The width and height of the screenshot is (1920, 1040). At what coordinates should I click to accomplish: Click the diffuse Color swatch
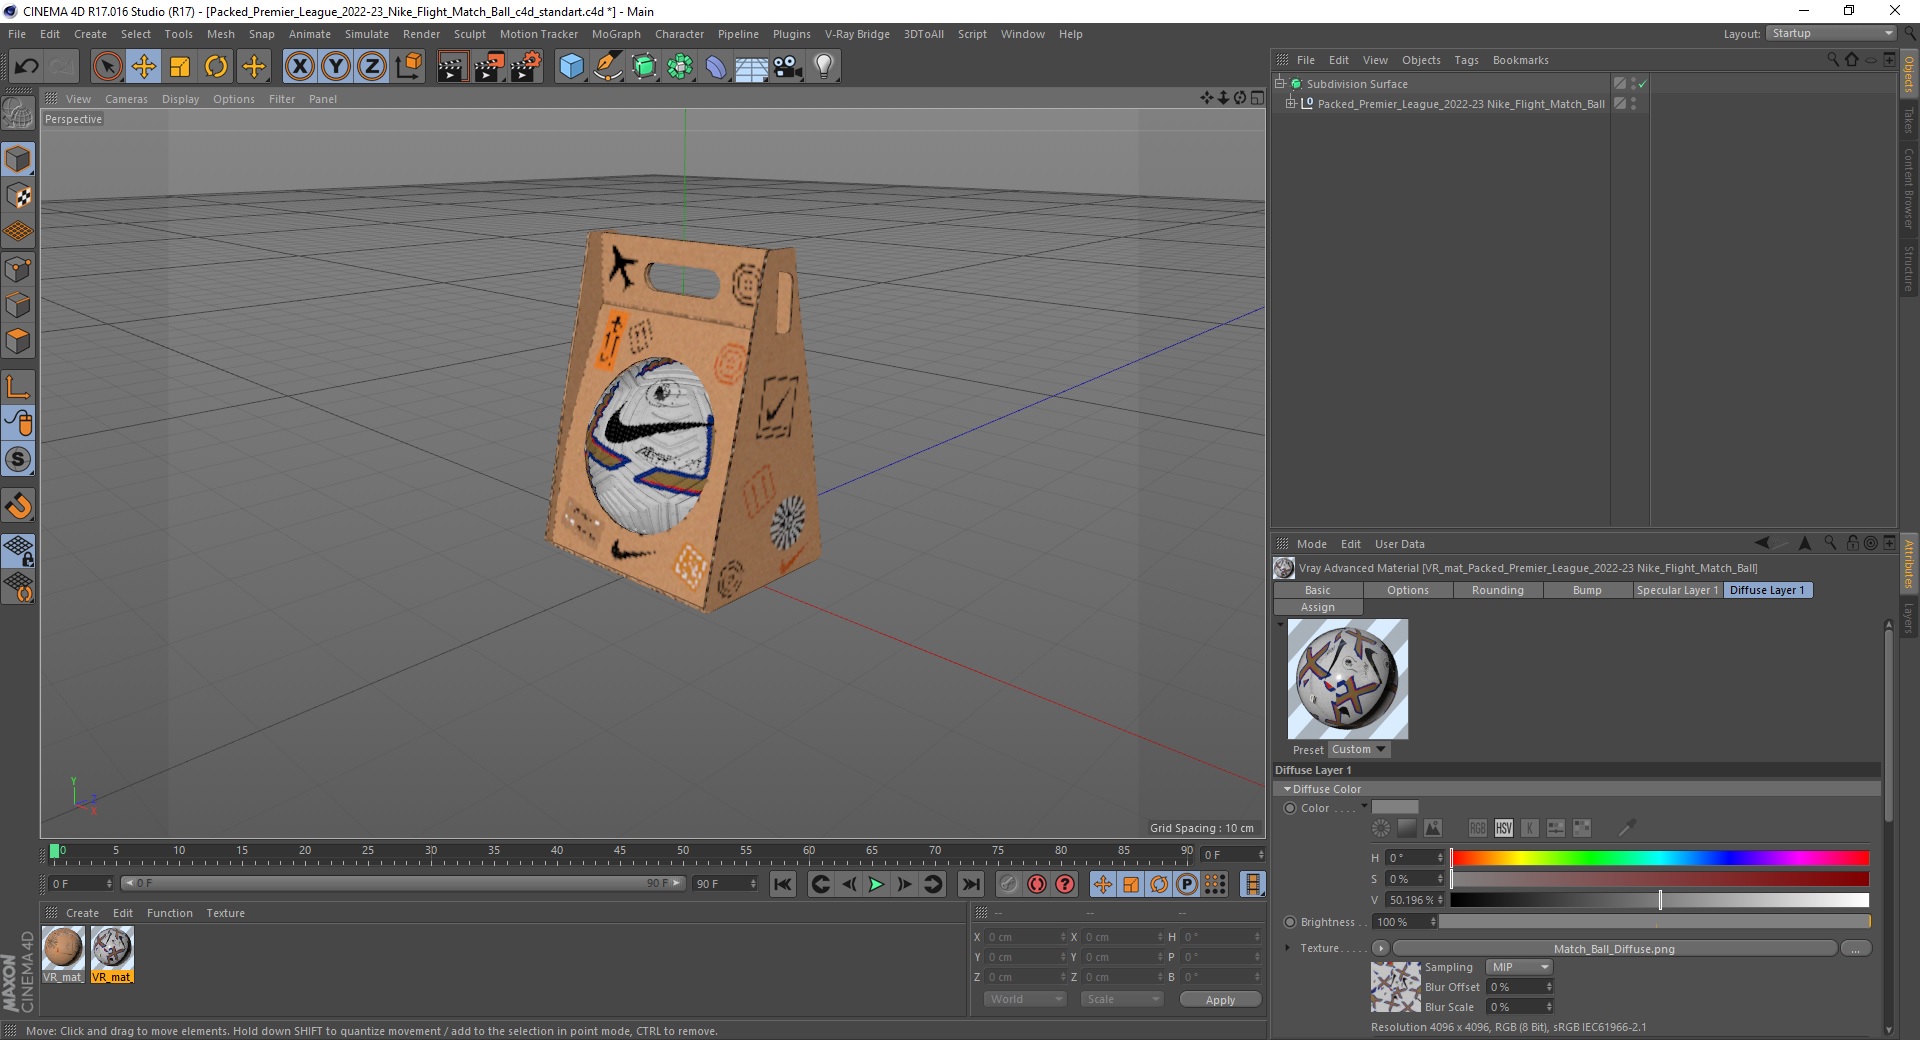click(x=1395, y=807)
